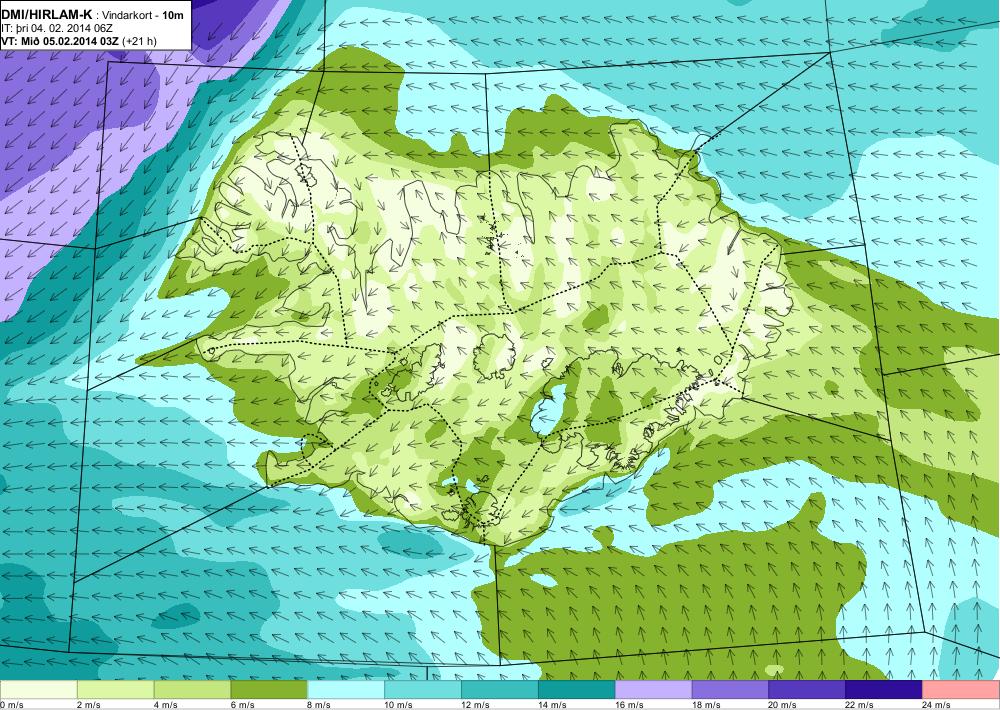
Task: Select the dark teal 14–16 m/s legend swatch
Action: (577, 690)
